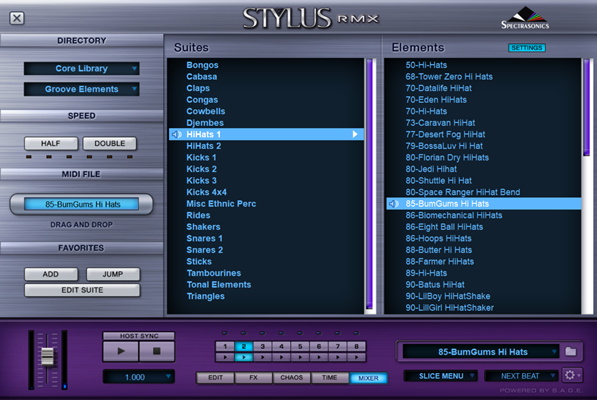Screen dimensions: 597x400
Task: Switch to the Time page
Action: (x=330, y=378)
